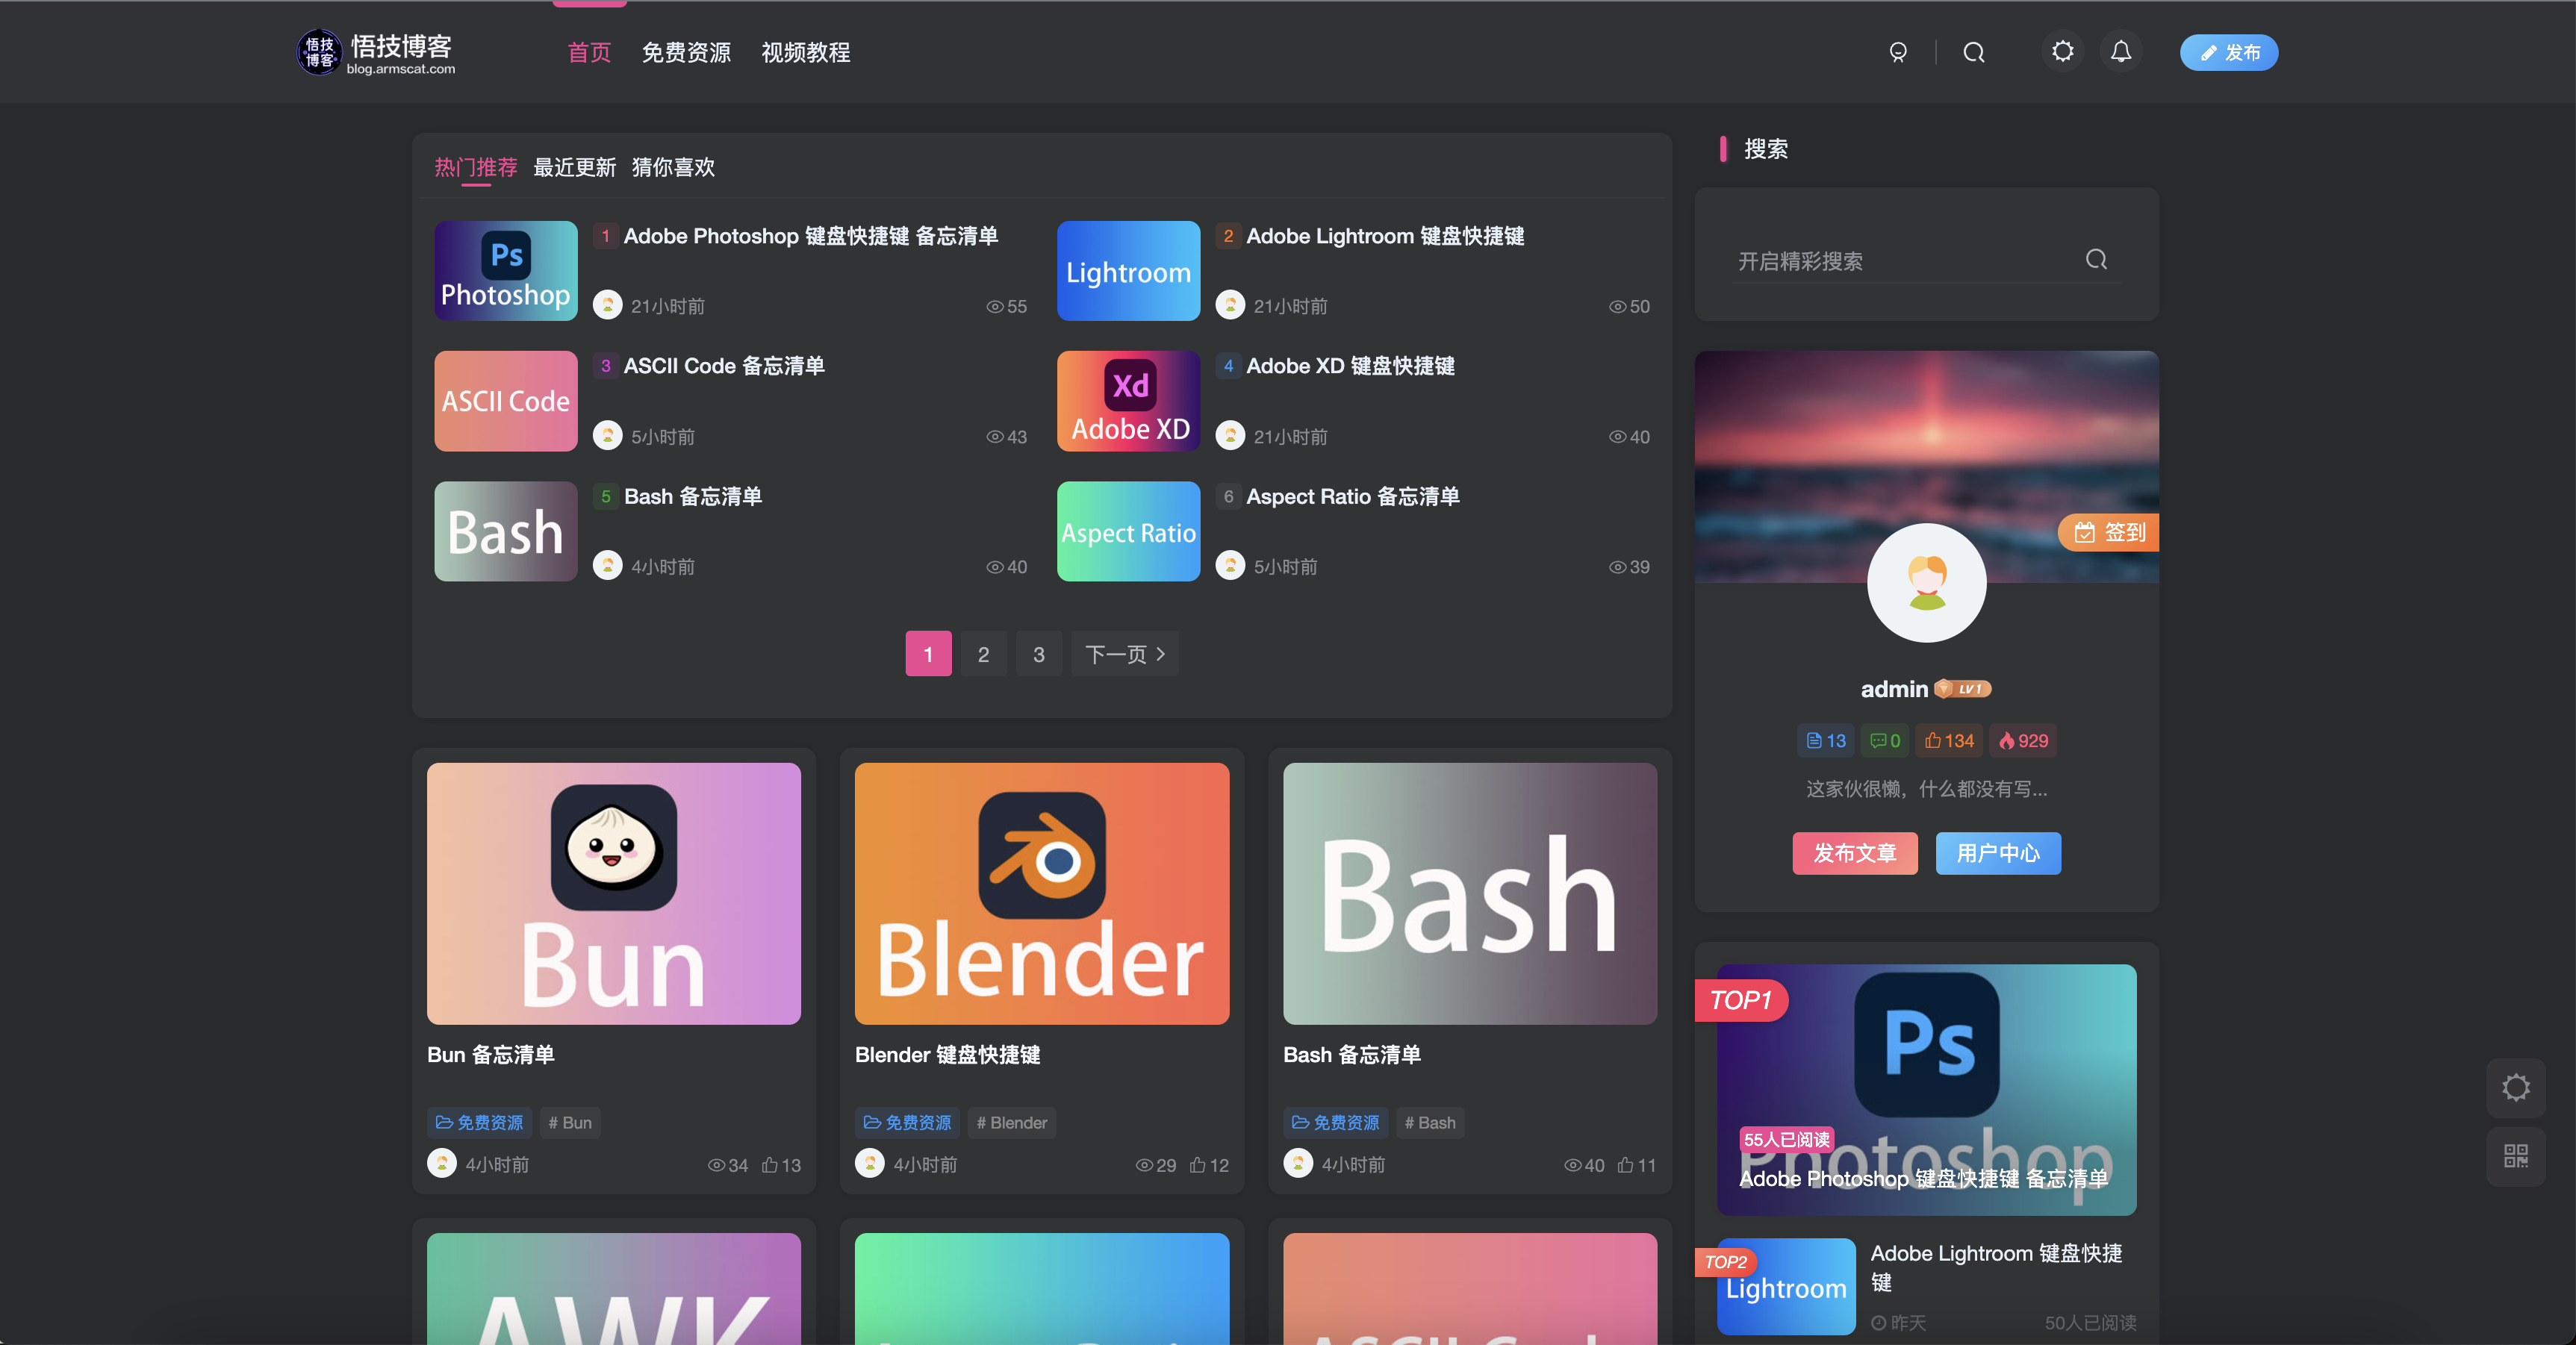Click the 悟技博客 site logo
Viewport: 2576px width, 1345px height.
tap(377, 52)
